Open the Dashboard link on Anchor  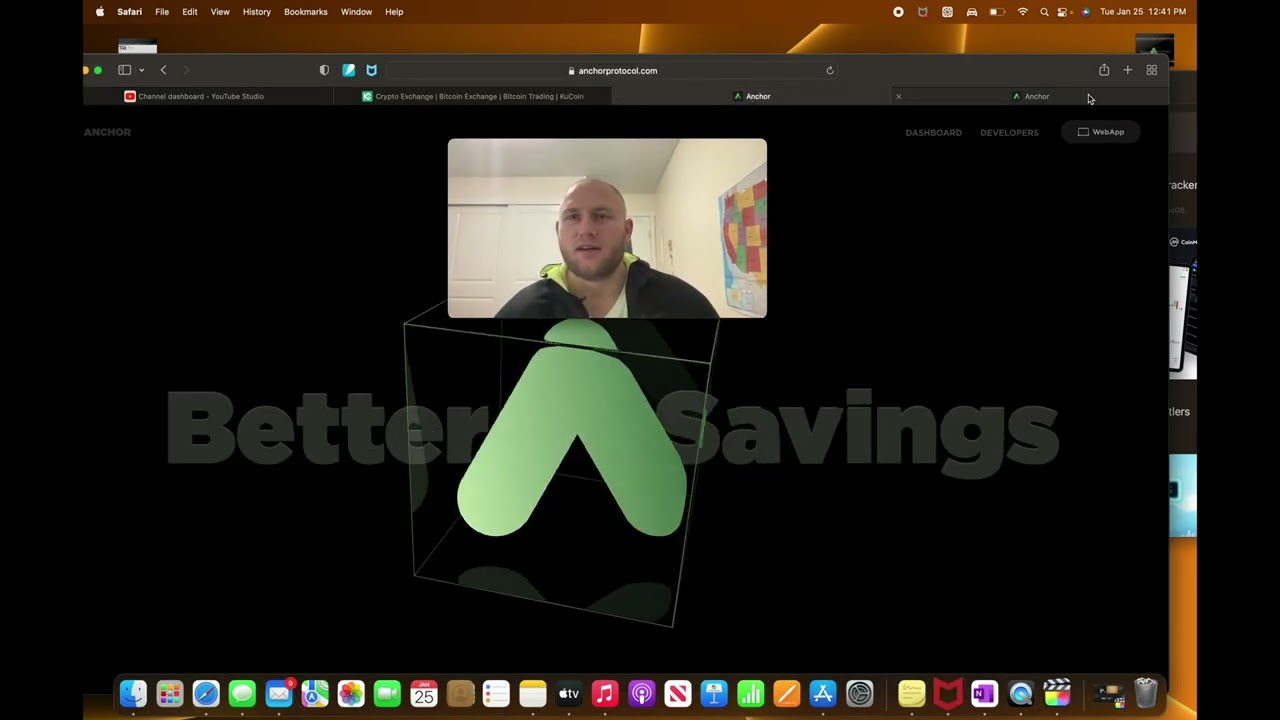933,132
